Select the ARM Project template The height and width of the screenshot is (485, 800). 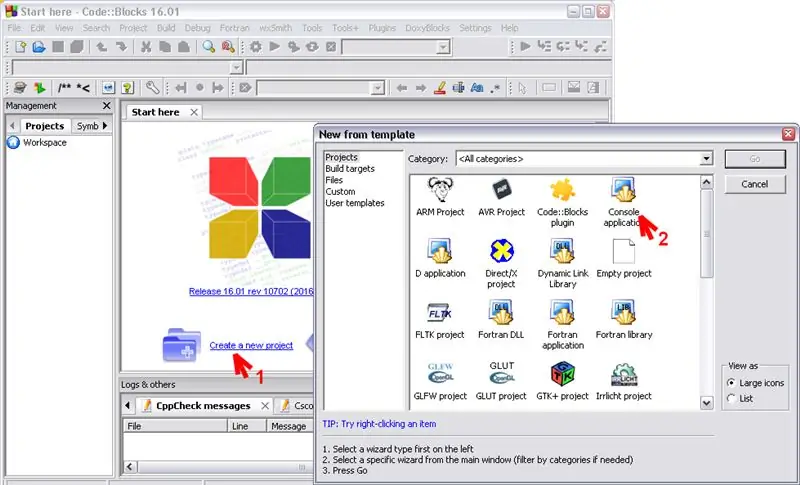point(440,196)
